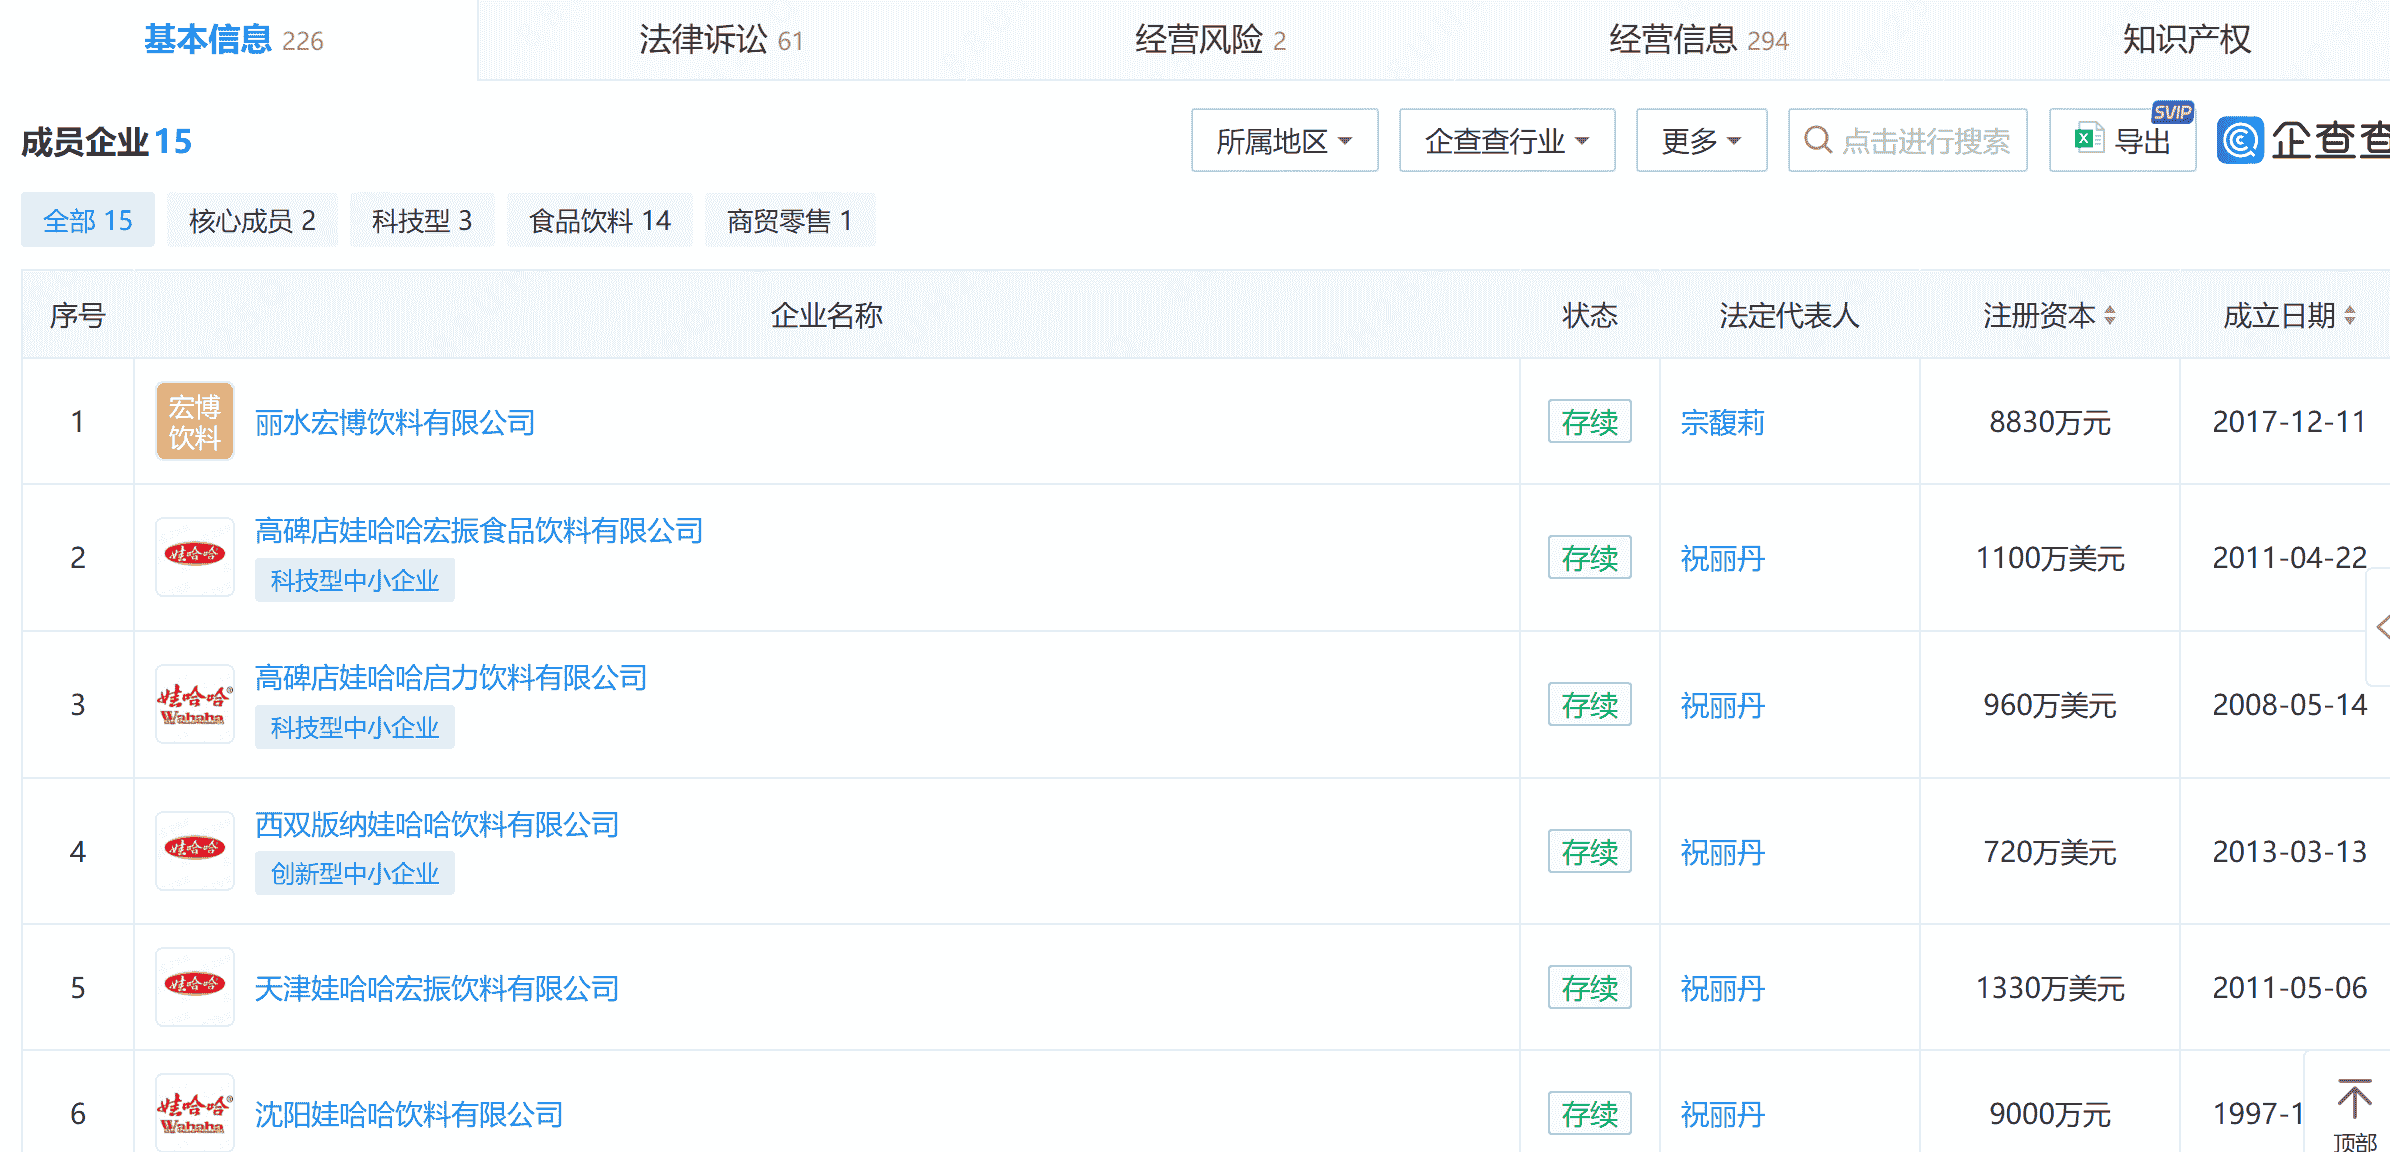Open the 所属地区 dropdown
The height and width of the screenshot is (1152, 2390).
(x=1284, y=141)
